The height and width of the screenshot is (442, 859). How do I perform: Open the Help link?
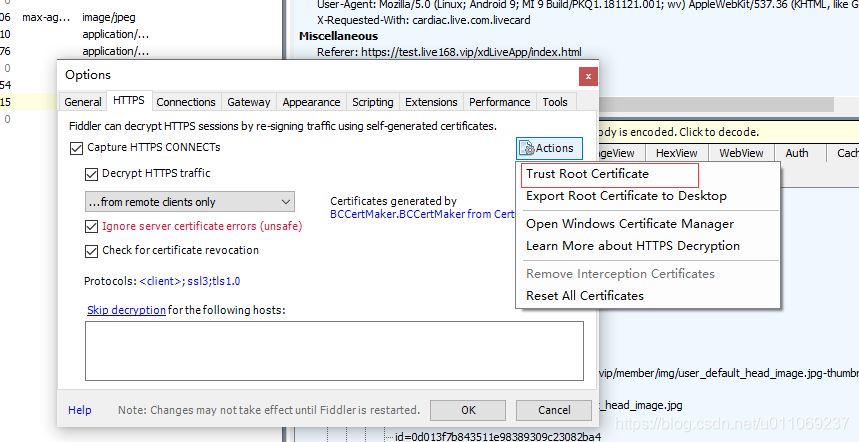tap(79, 410)
